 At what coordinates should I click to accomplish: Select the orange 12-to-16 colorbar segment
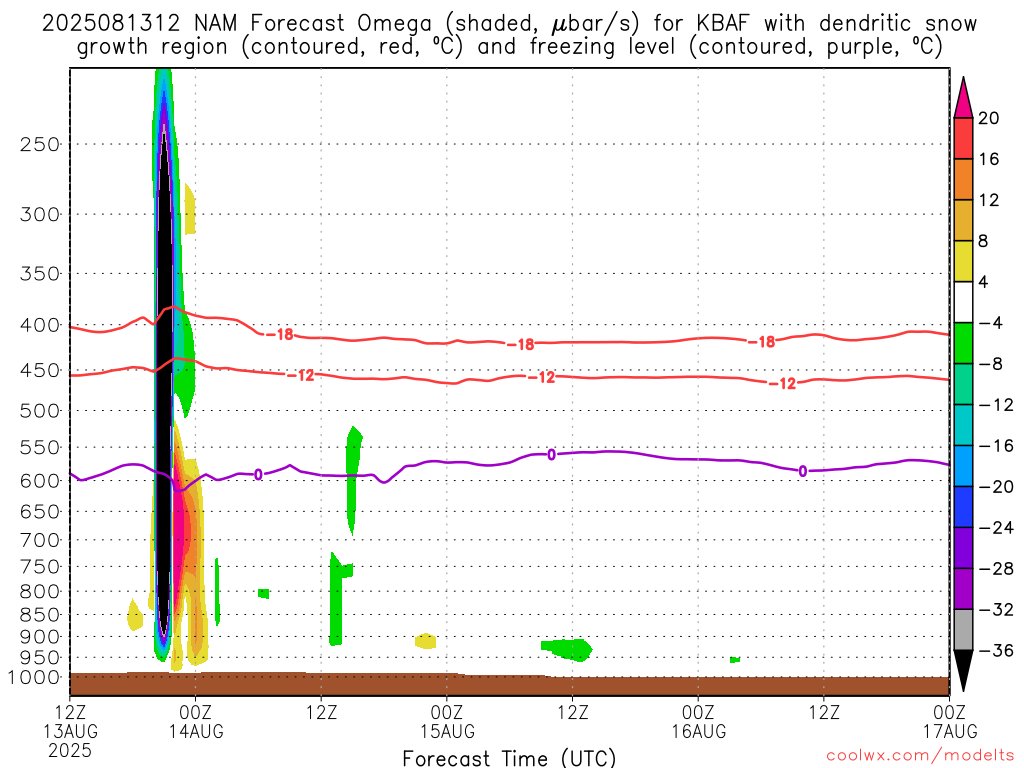(963, 180)
